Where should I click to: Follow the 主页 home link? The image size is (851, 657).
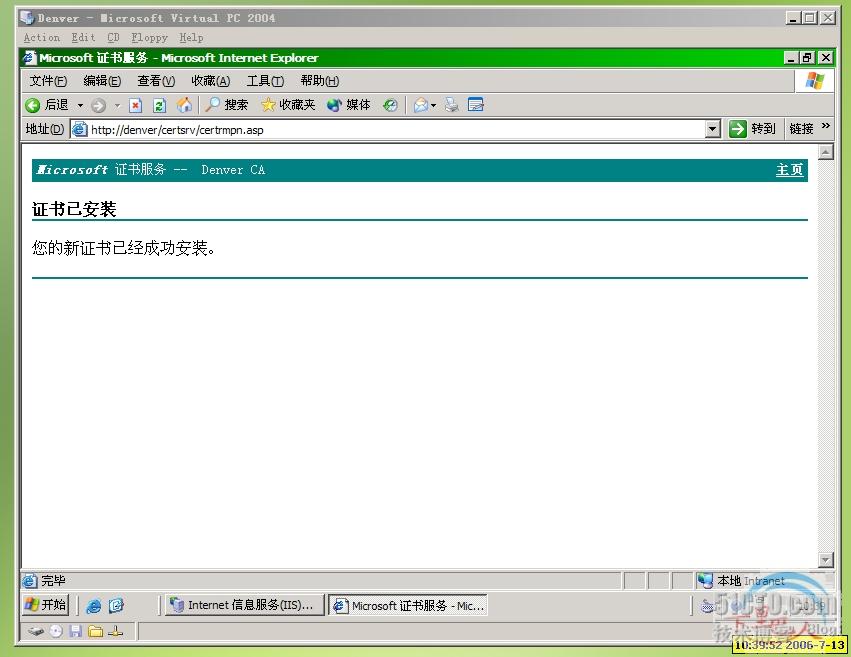[x=789, y=170]
